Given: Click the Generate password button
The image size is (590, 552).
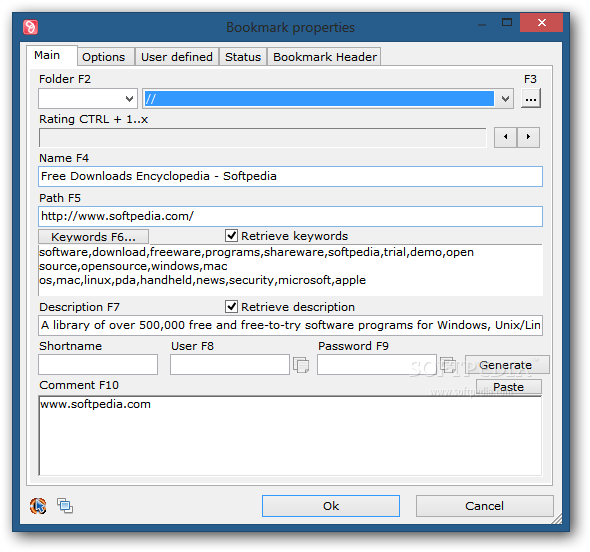Looking at the screenshot, I should 506,365.
